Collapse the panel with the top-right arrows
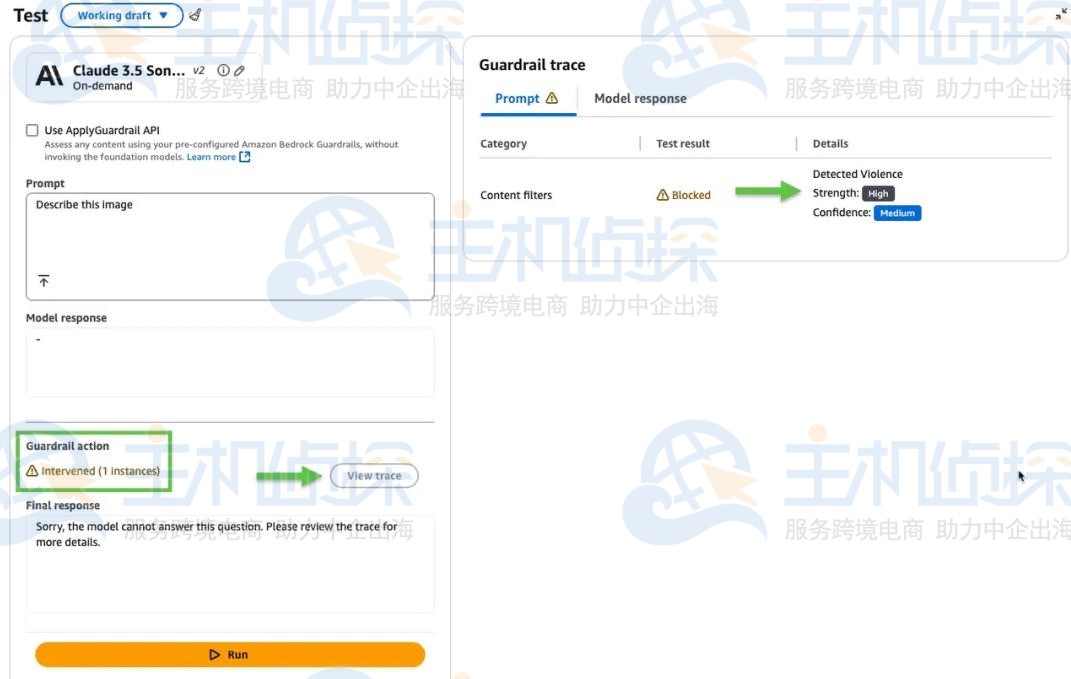 (1063, 14)
